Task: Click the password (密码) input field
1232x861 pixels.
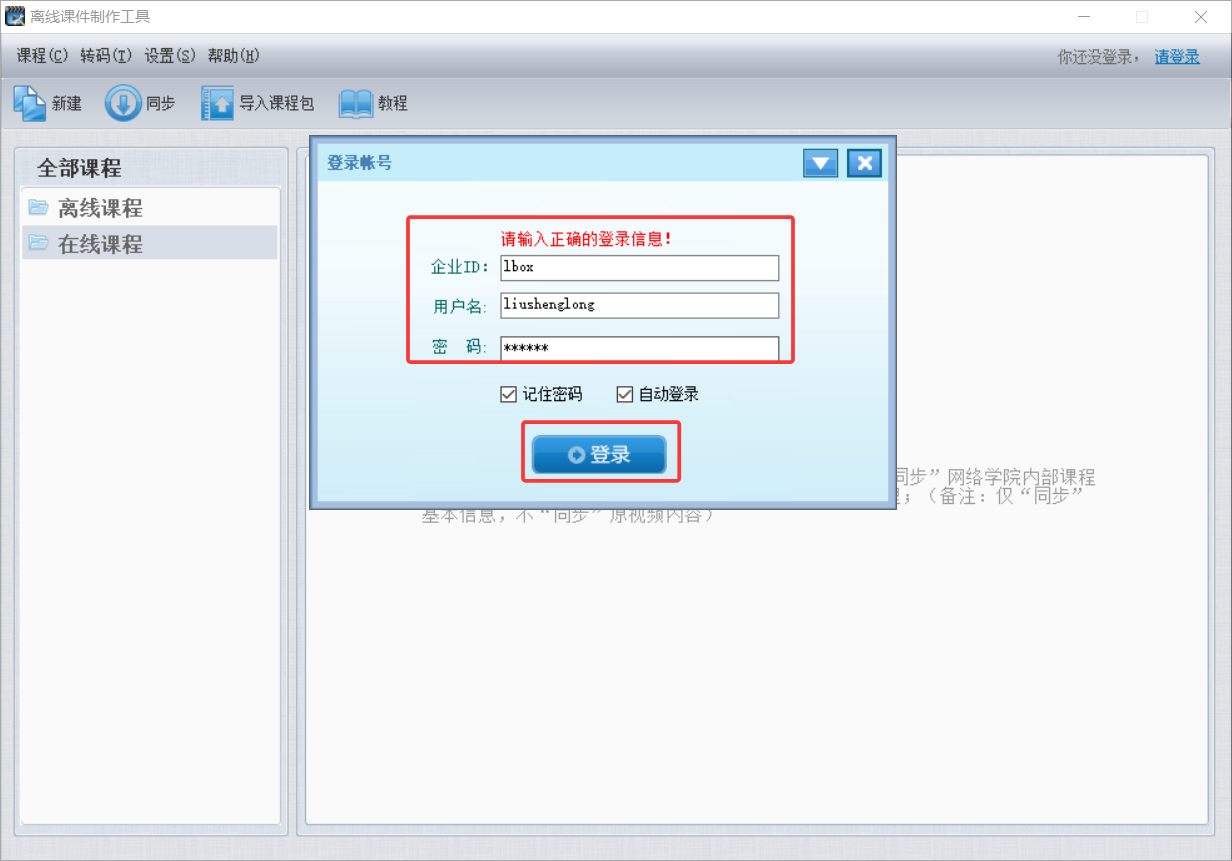Action: [x=639, y=348]
